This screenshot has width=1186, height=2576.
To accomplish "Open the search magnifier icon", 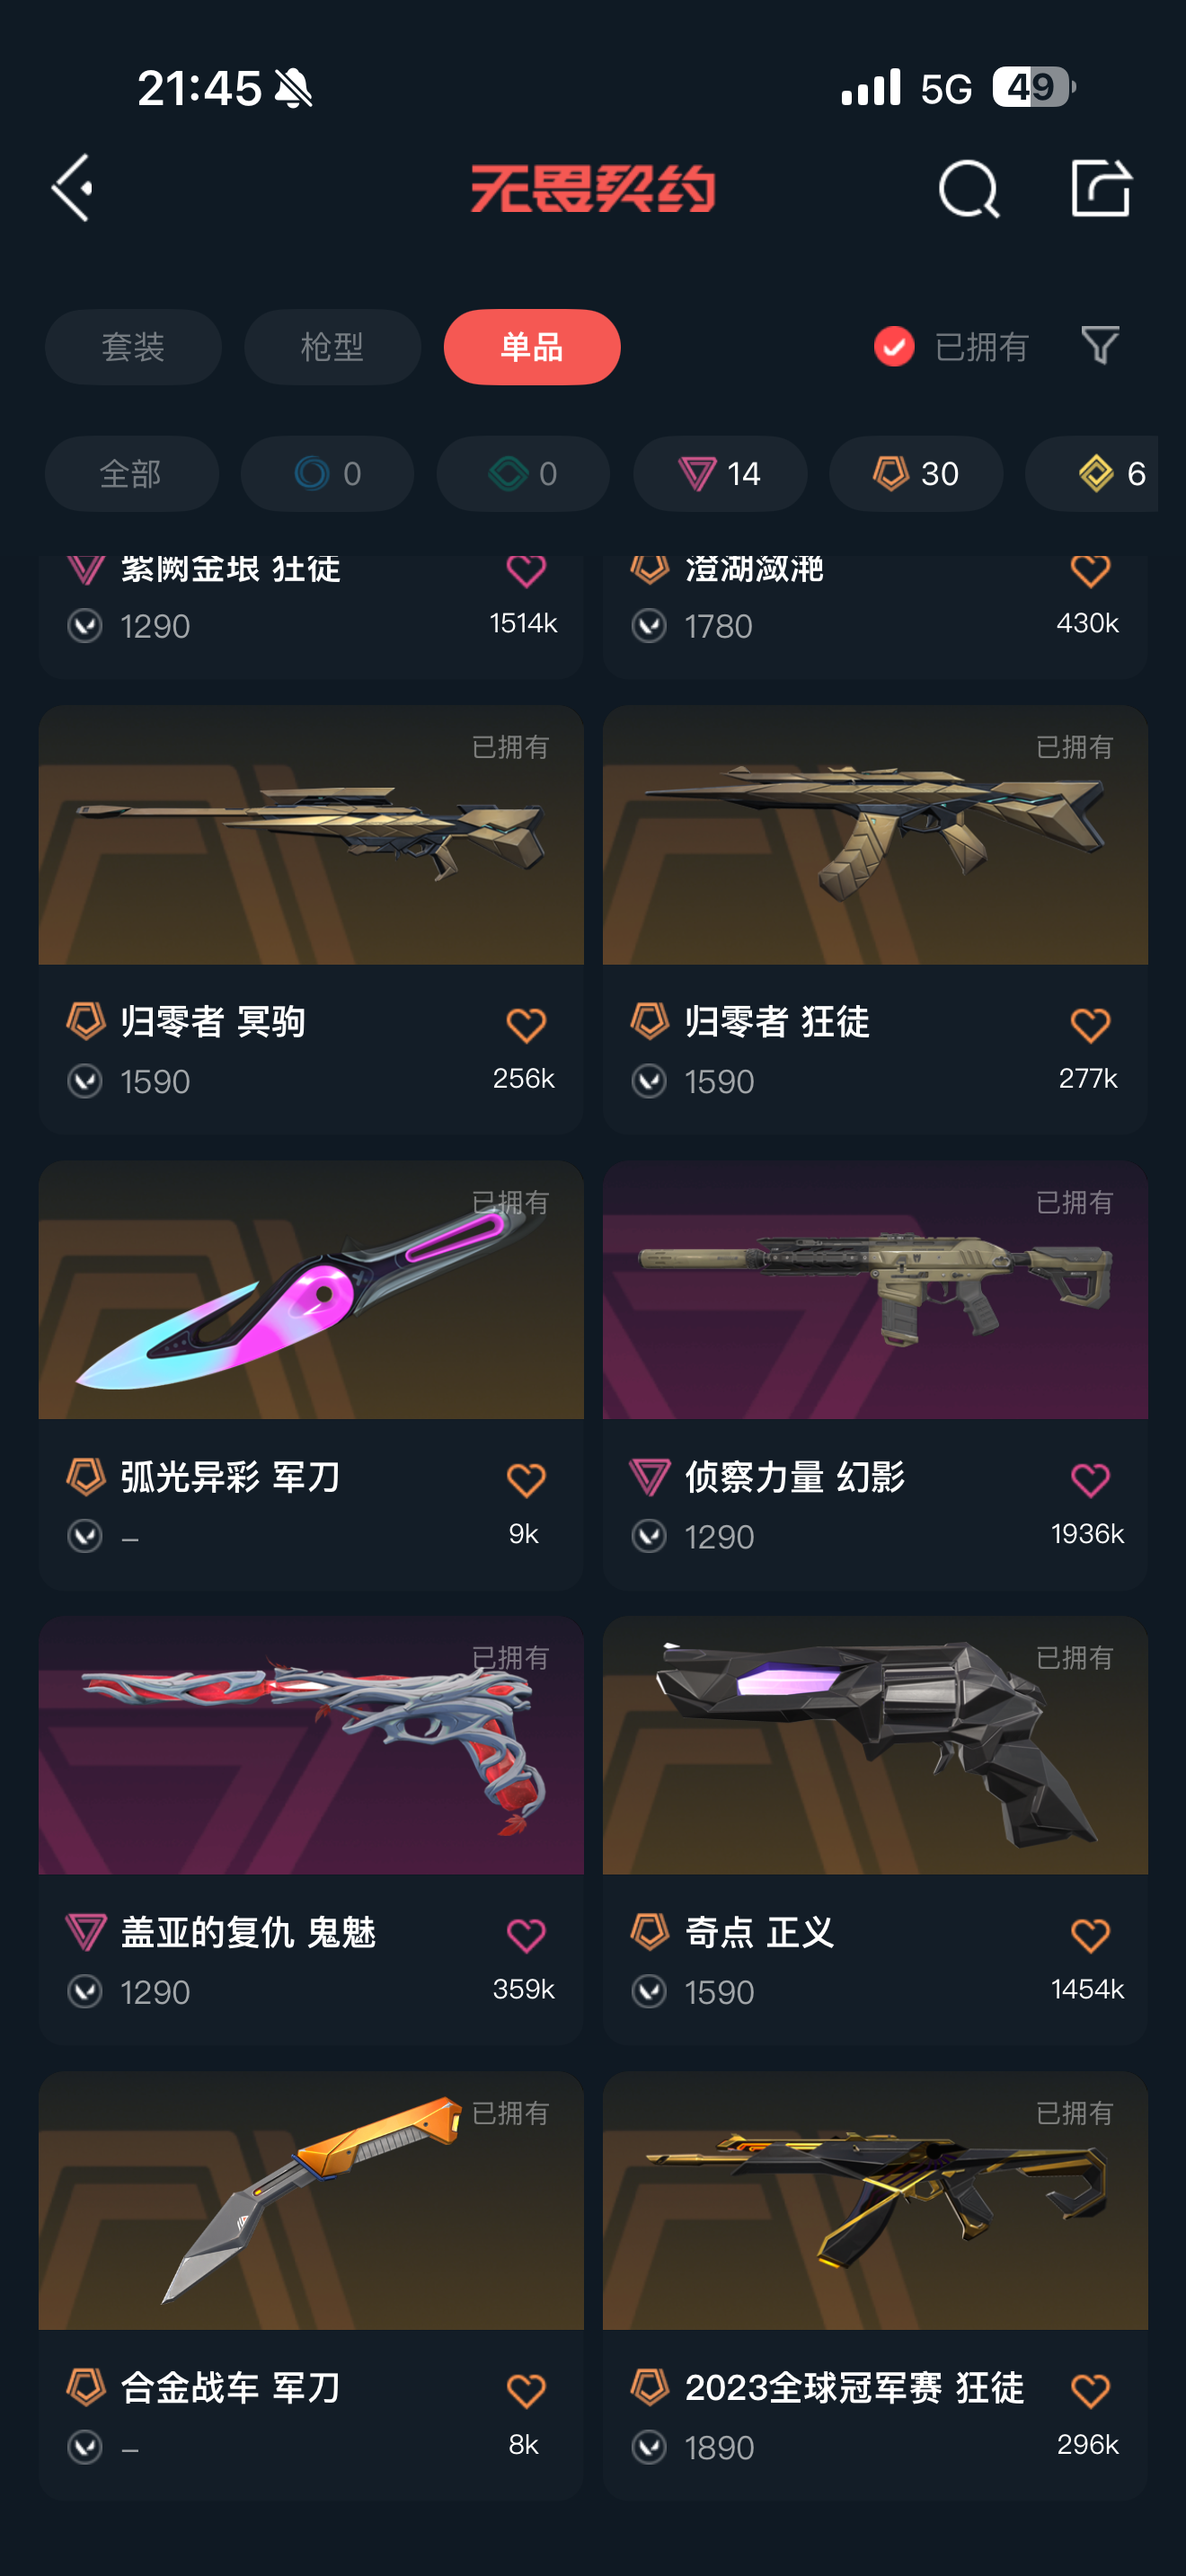I will [968, 188].
